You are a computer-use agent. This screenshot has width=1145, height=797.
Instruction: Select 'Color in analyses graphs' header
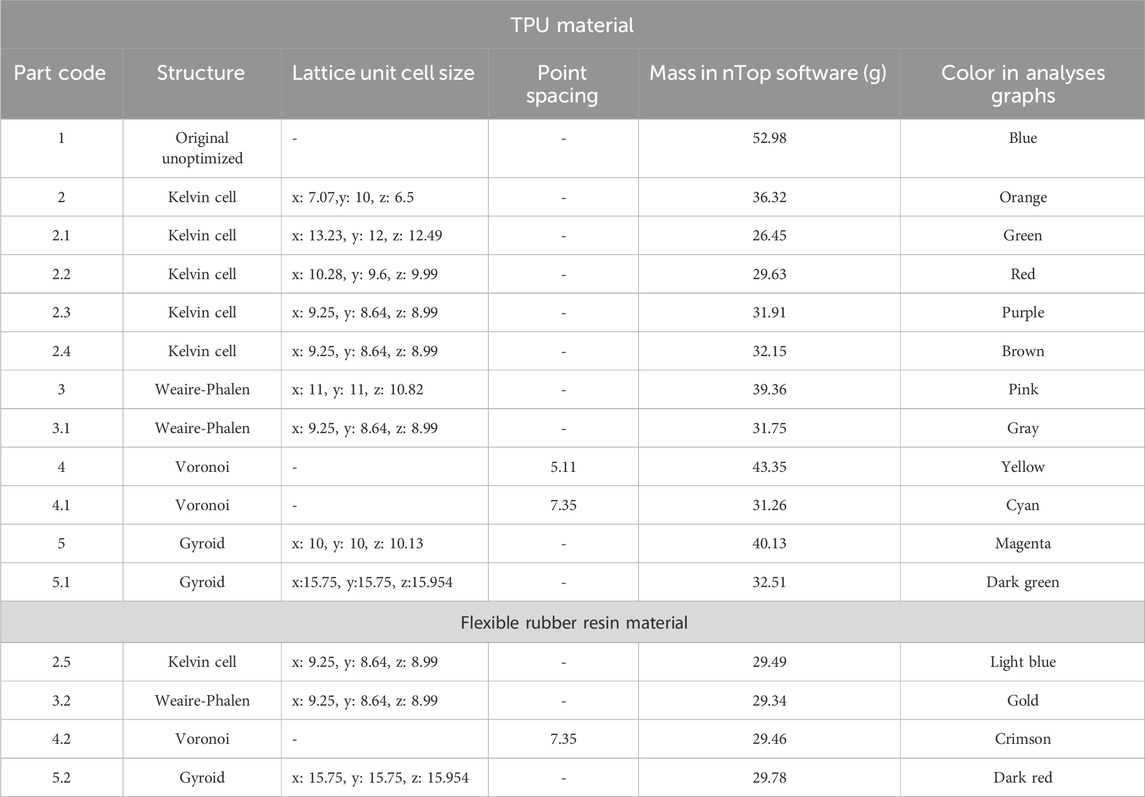point(1022,84)
